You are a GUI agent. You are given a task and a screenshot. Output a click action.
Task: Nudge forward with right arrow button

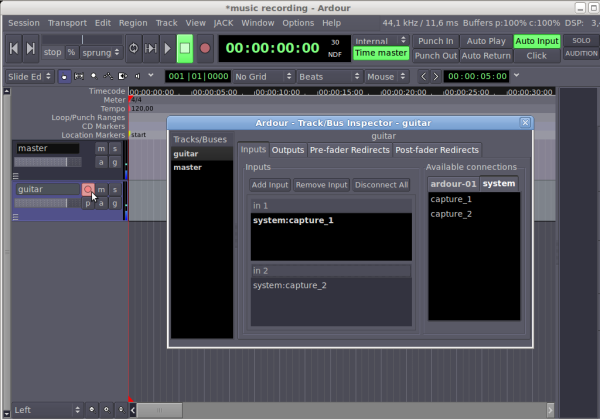pyautogui.click(x=435, y=77)
